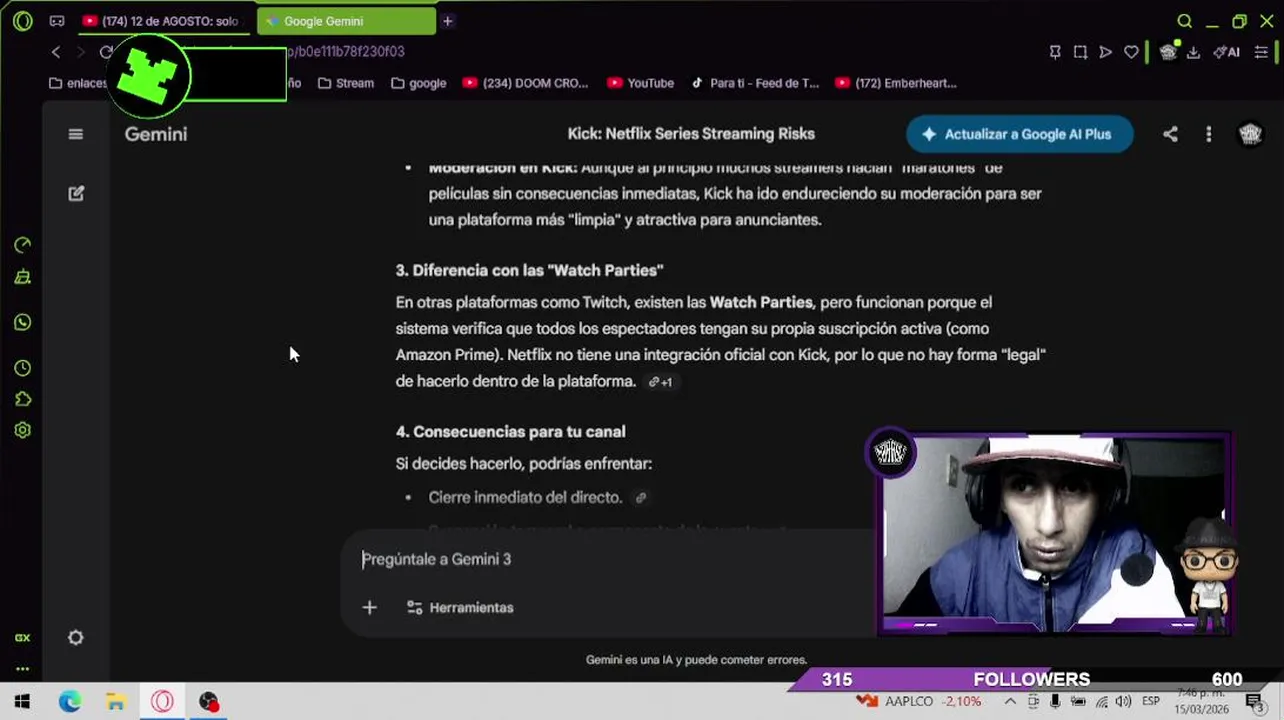Image resolution: width=1284 pixels, height=720 pixels.
Task: Click the player arrow icon in address bar
Action: point(1105,52)
